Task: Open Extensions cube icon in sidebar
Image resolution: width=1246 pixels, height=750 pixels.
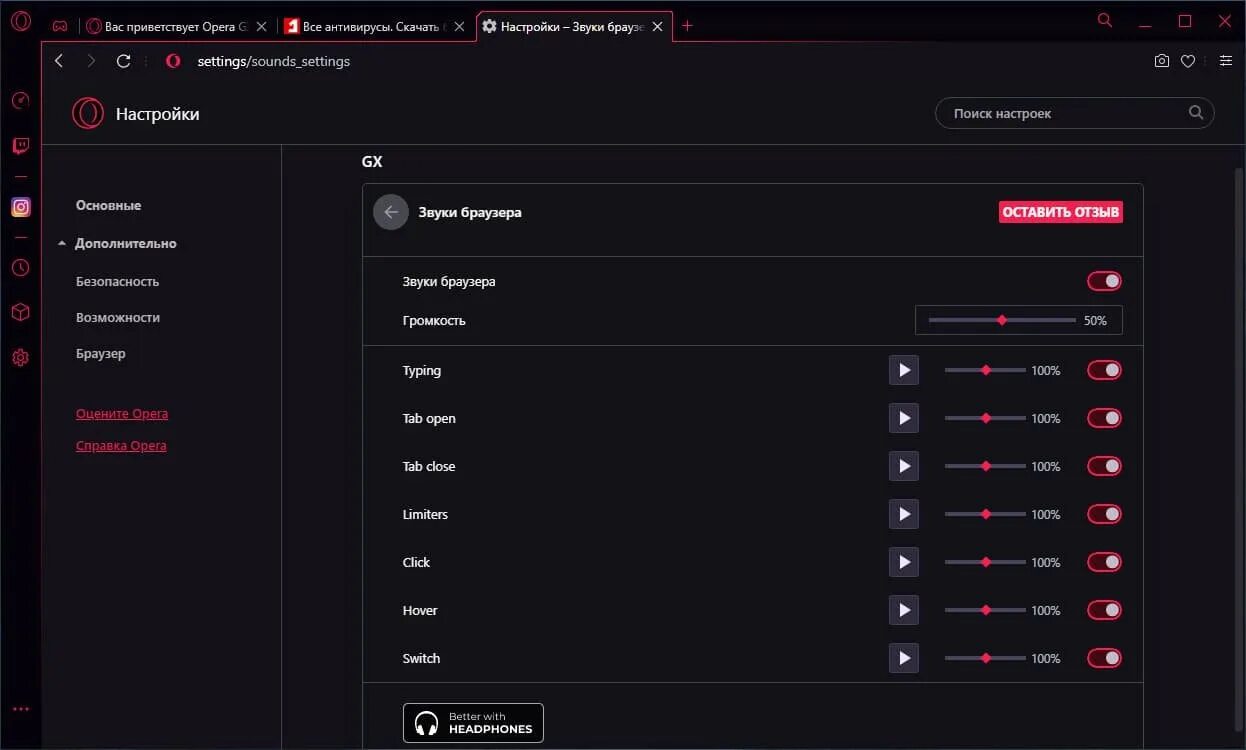Action: click(20, 313)
